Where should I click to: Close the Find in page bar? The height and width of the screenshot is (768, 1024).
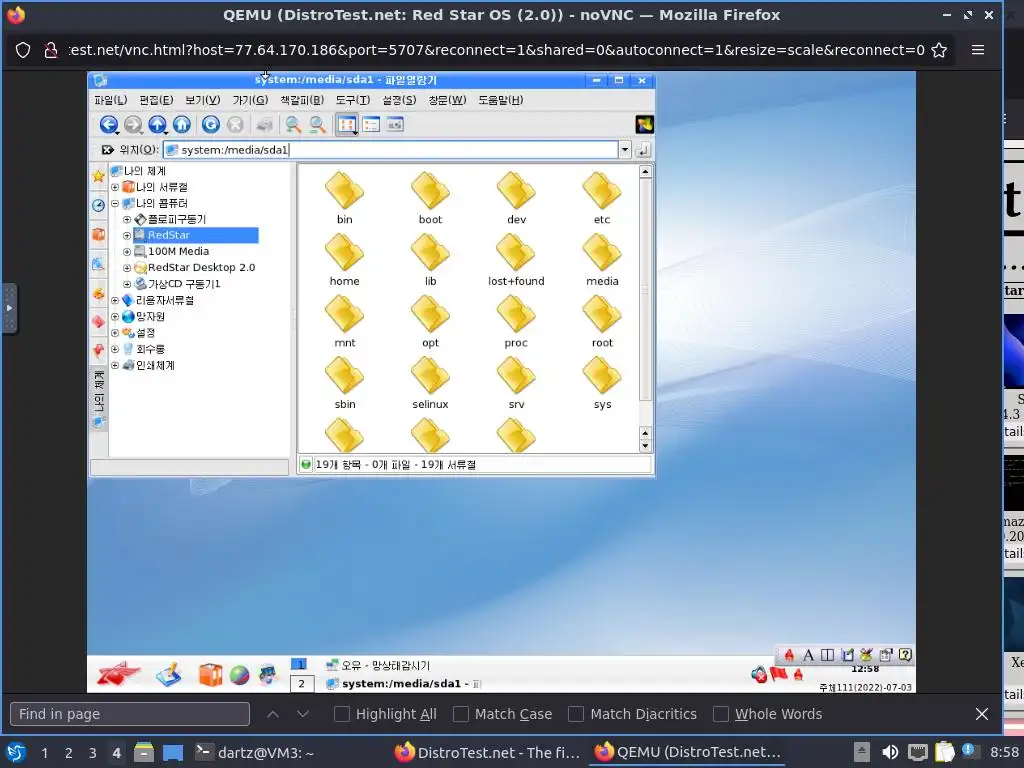(x=982, y=714)
